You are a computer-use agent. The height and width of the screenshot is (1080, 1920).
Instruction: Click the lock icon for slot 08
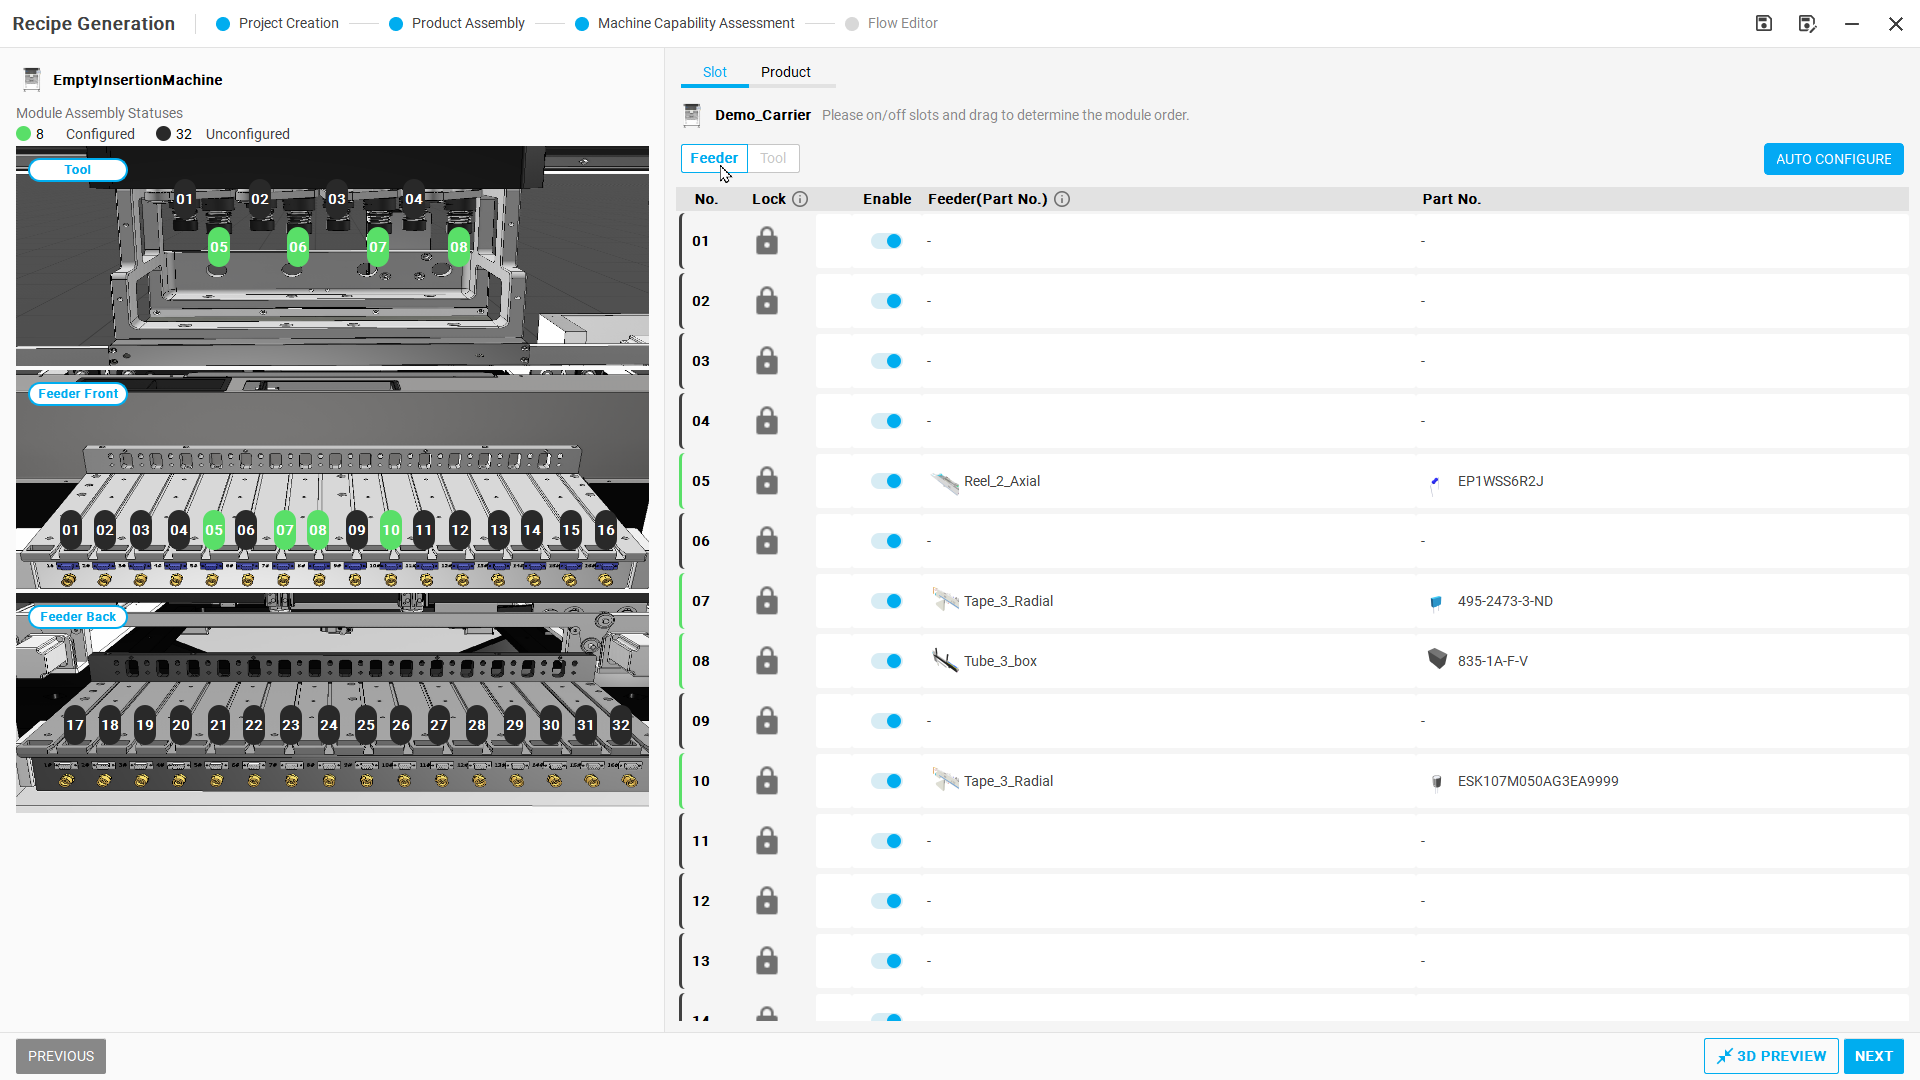(x=767, y=661)
